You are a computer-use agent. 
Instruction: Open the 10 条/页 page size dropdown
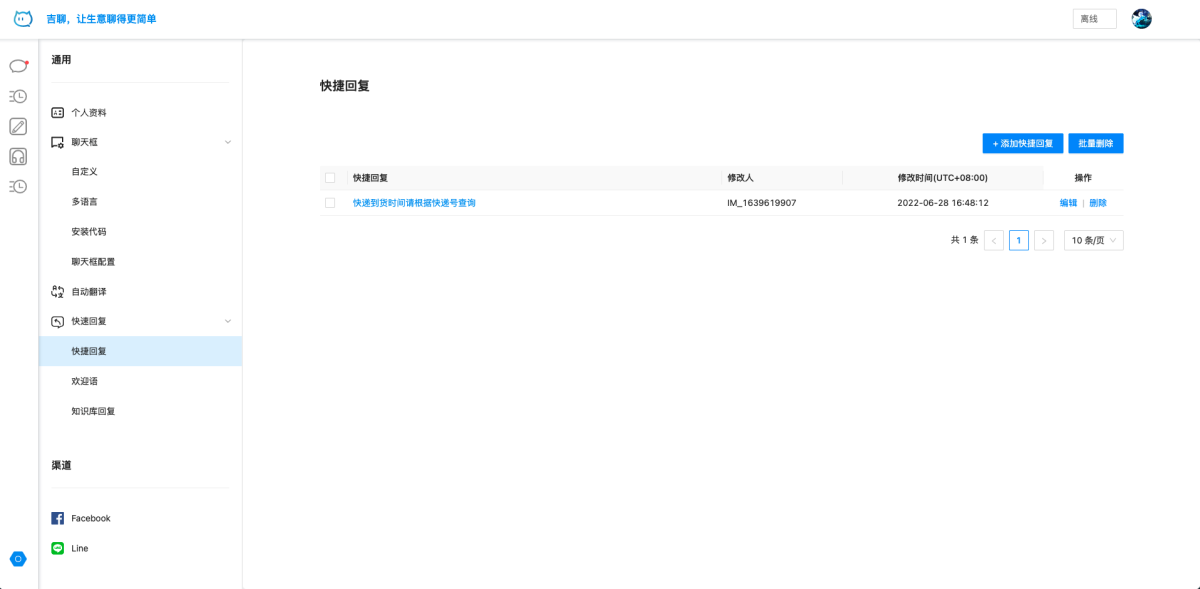tap(1093, 240)
